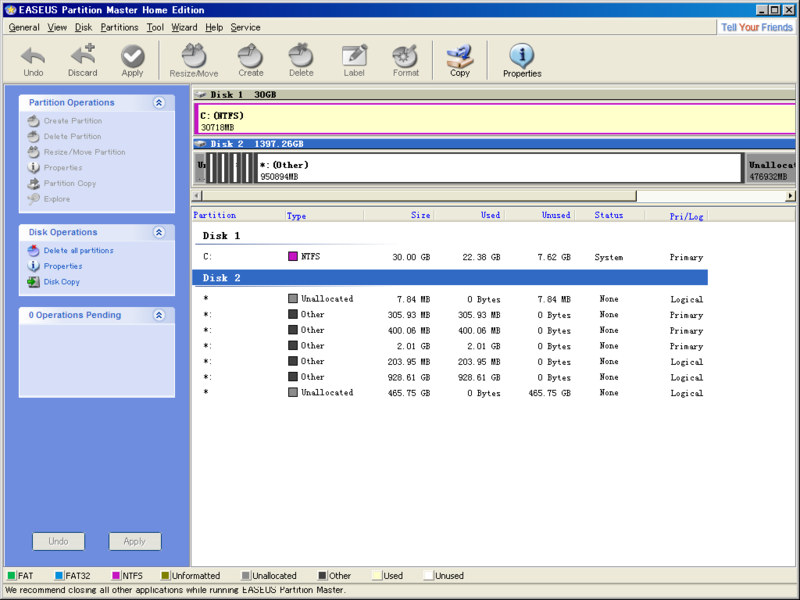800x600 pixels.
Task: Click the Disk 1 30GB header bar
Action: coord(494,94)
